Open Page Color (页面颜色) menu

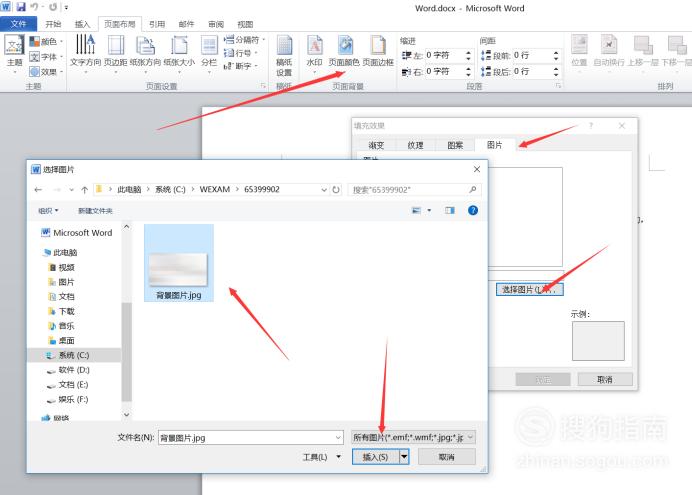click(x=344, y=51)
